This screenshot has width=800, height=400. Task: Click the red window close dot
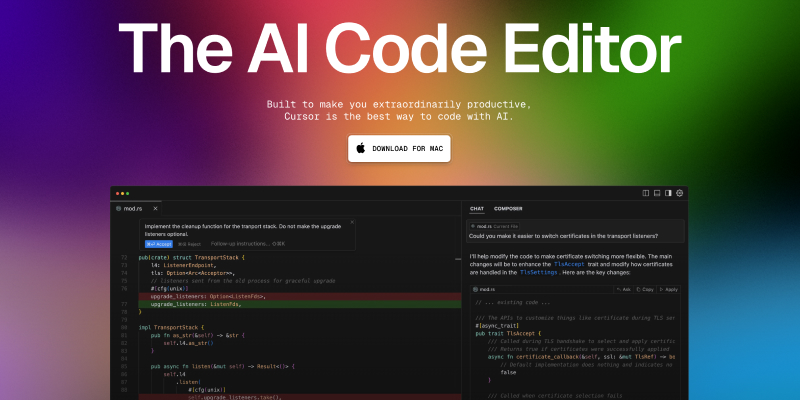click(117, 193)
